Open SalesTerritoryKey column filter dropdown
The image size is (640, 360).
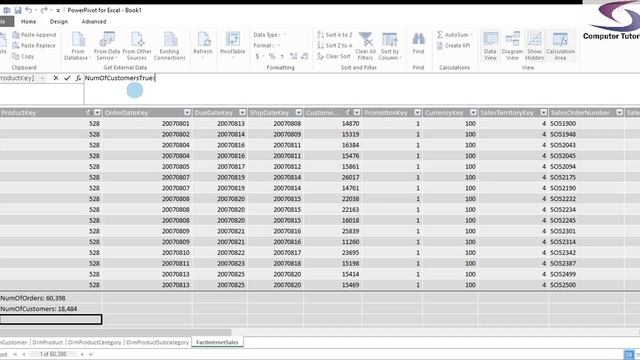(544, 112)
